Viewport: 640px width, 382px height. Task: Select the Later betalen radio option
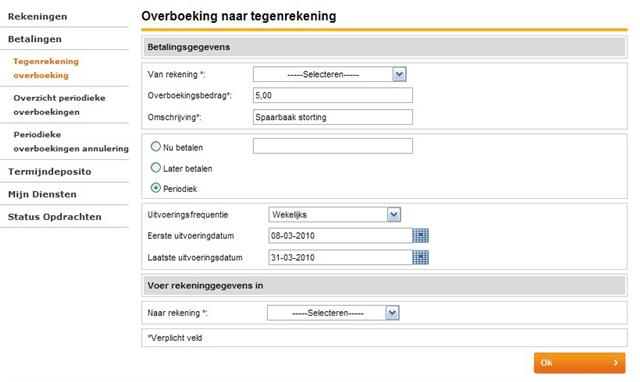point(156,167)
